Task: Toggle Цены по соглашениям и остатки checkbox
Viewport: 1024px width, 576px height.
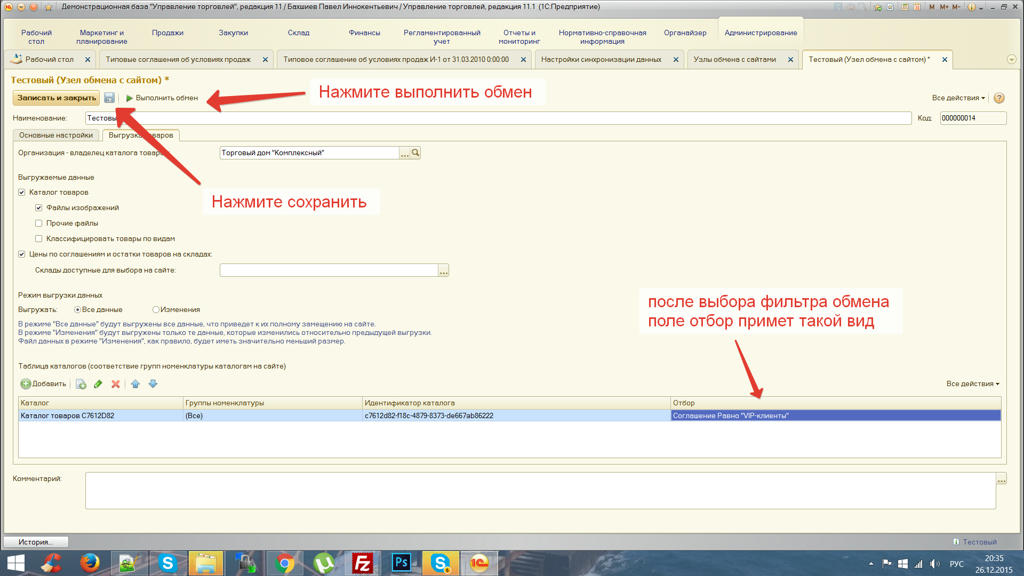Action: pos(22,255)
